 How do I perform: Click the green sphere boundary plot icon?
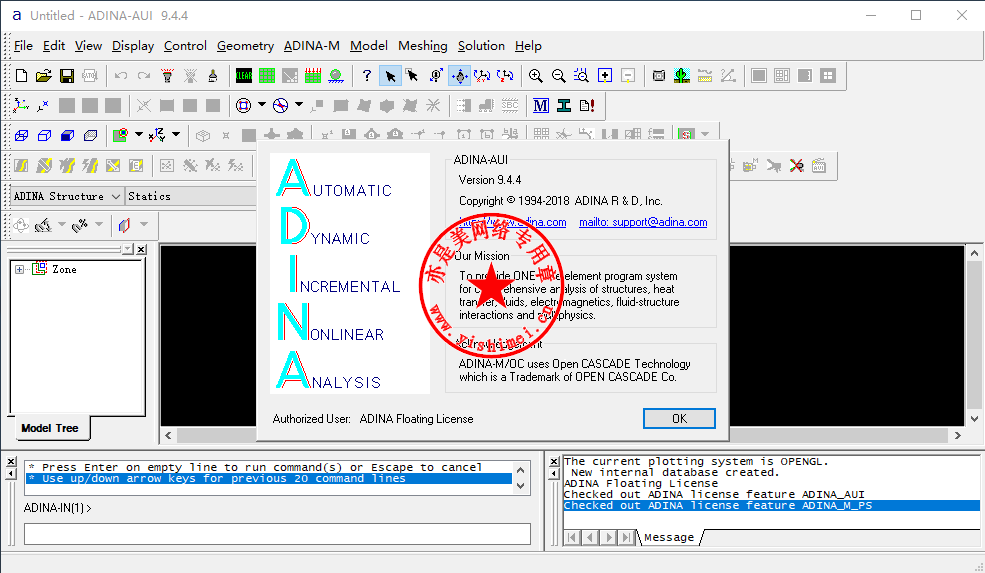[336, 76]
